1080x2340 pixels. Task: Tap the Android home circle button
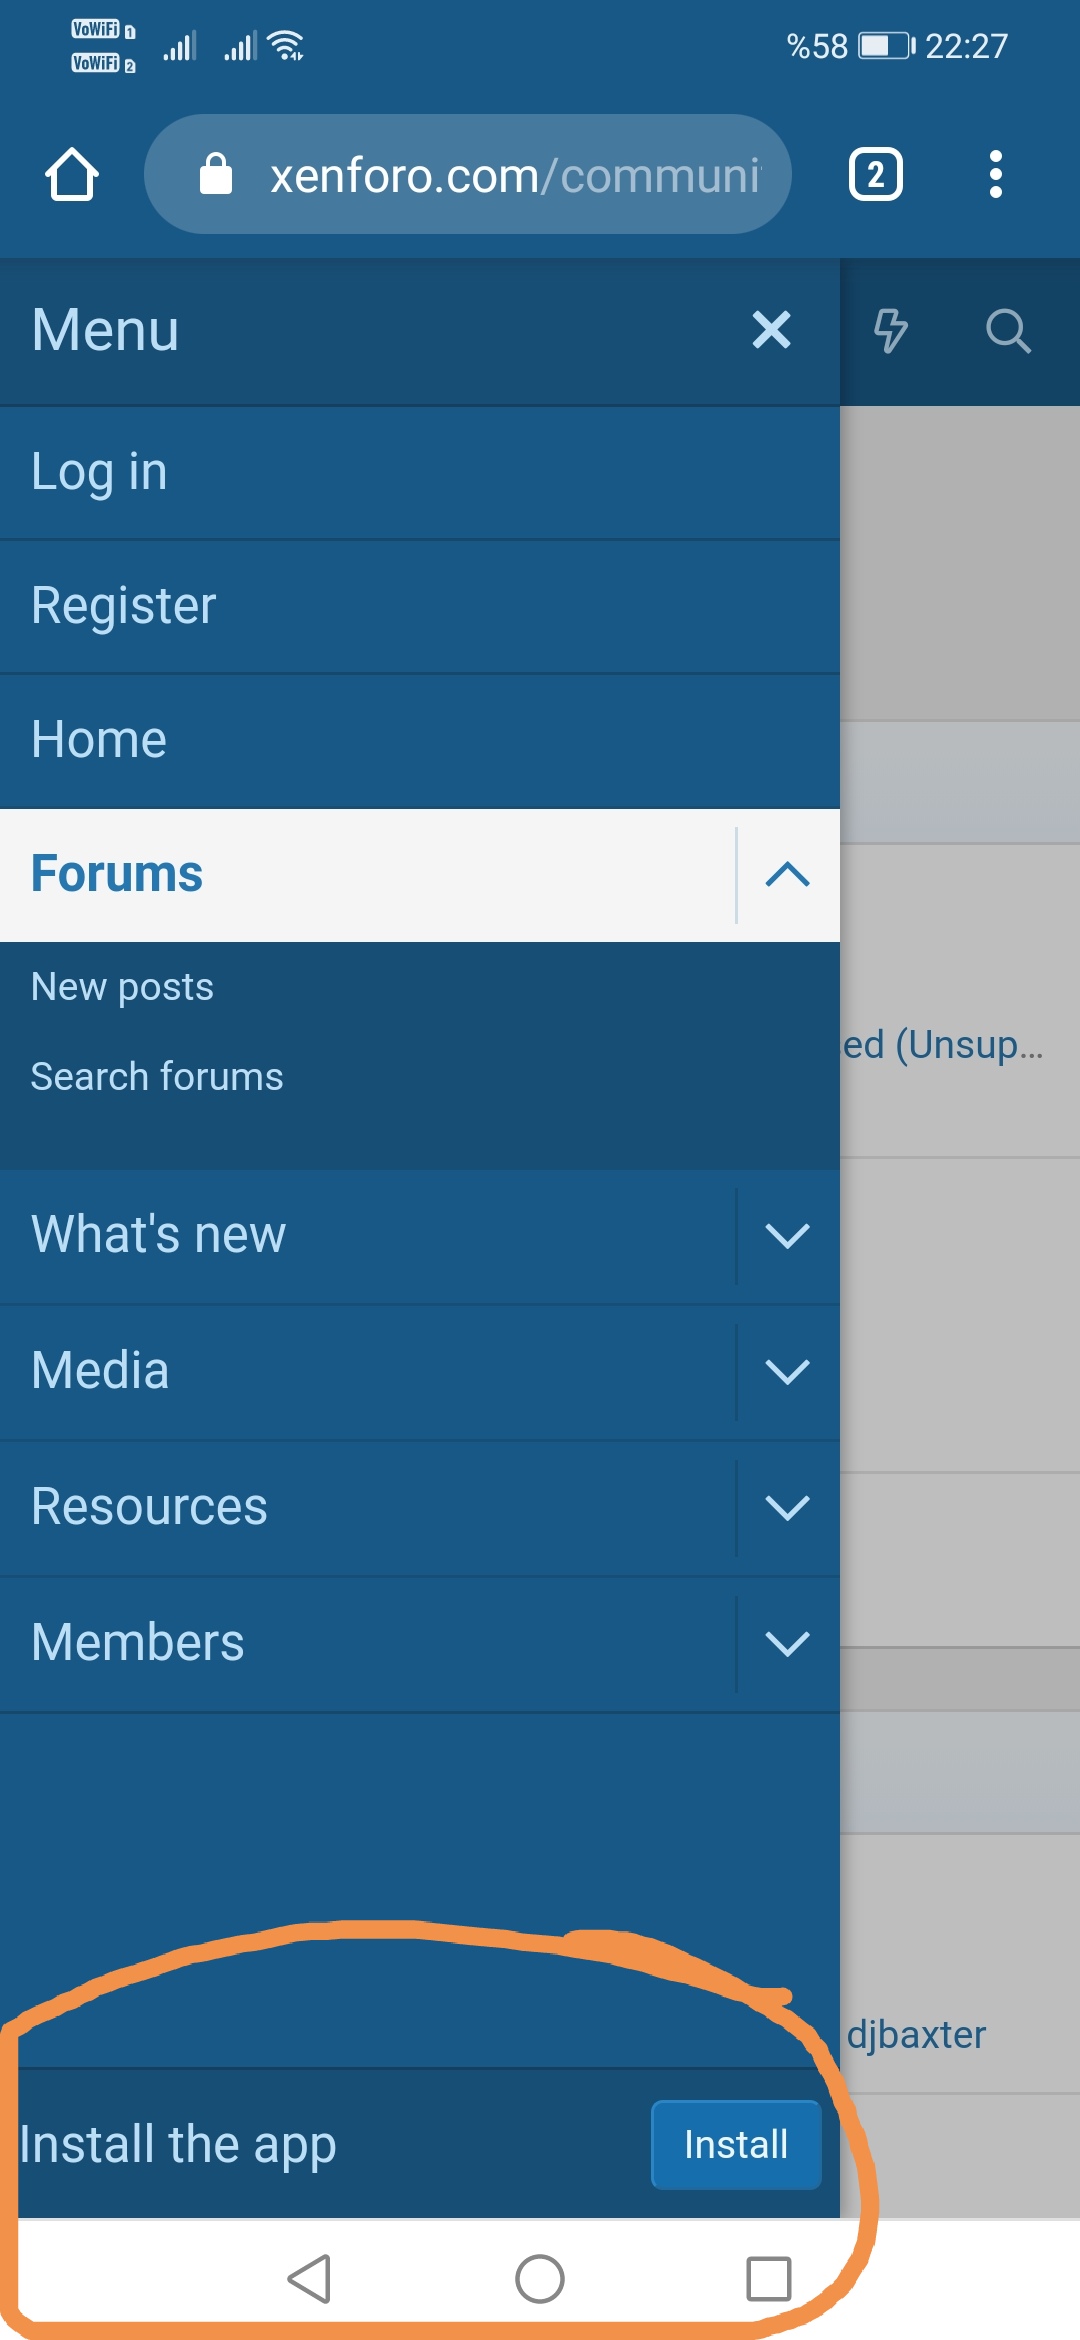[x=540, y=2279]
